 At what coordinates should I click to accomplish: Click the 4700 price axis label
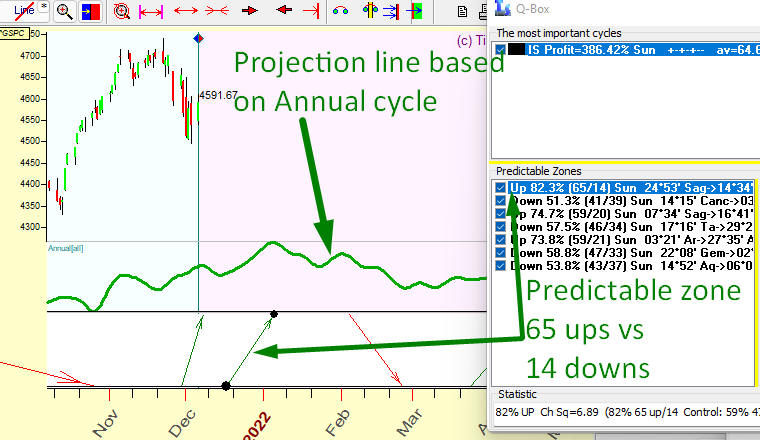click(30, 56)
